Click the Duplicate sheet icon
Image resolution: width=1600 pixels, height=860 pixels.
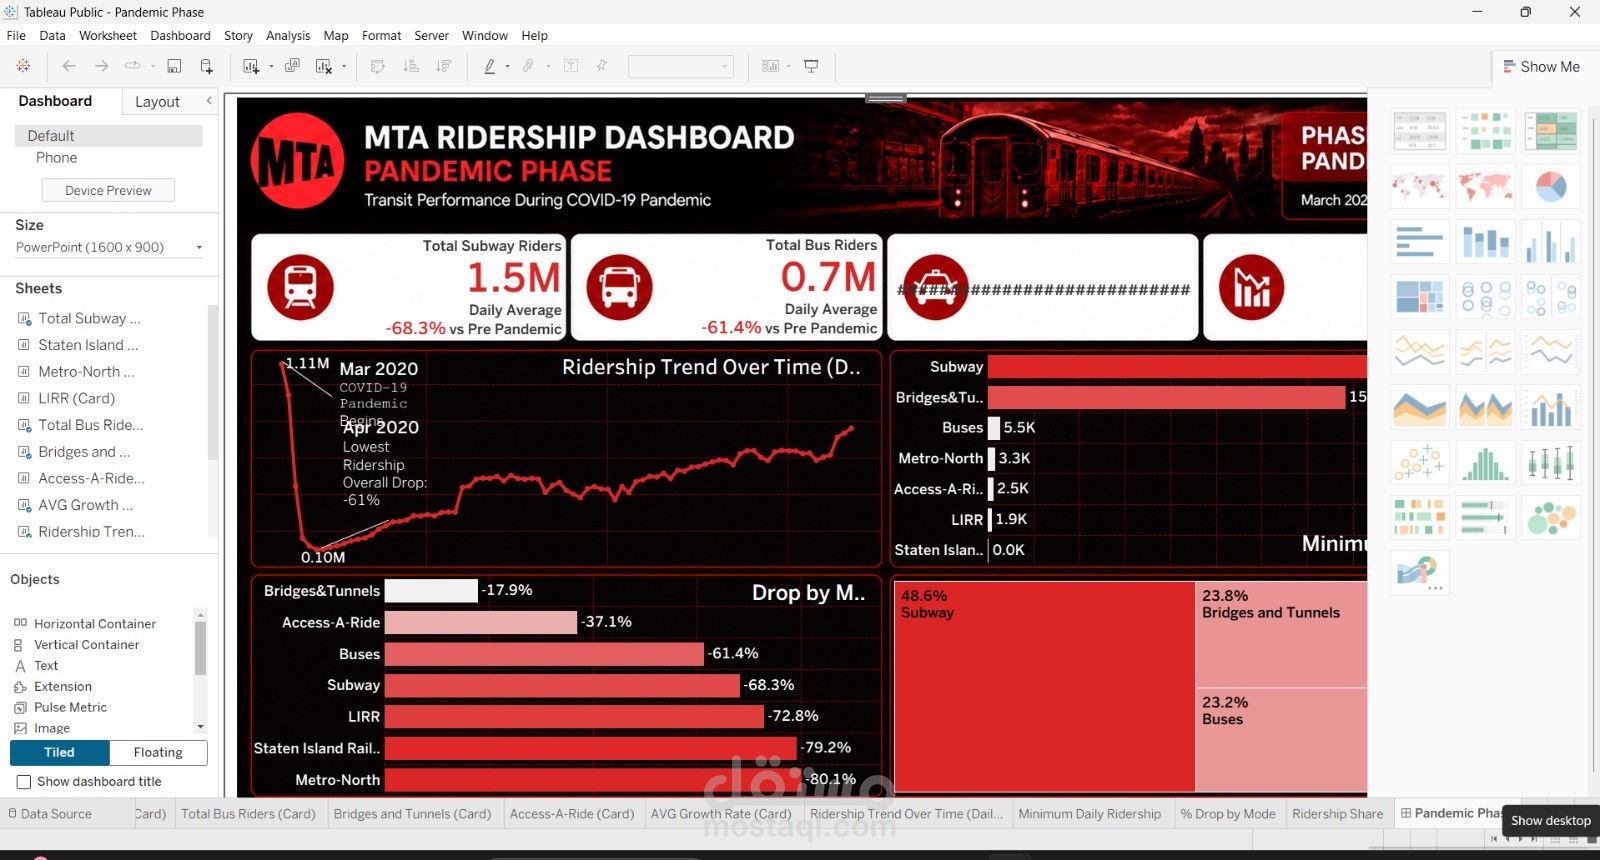pos(292,66)
